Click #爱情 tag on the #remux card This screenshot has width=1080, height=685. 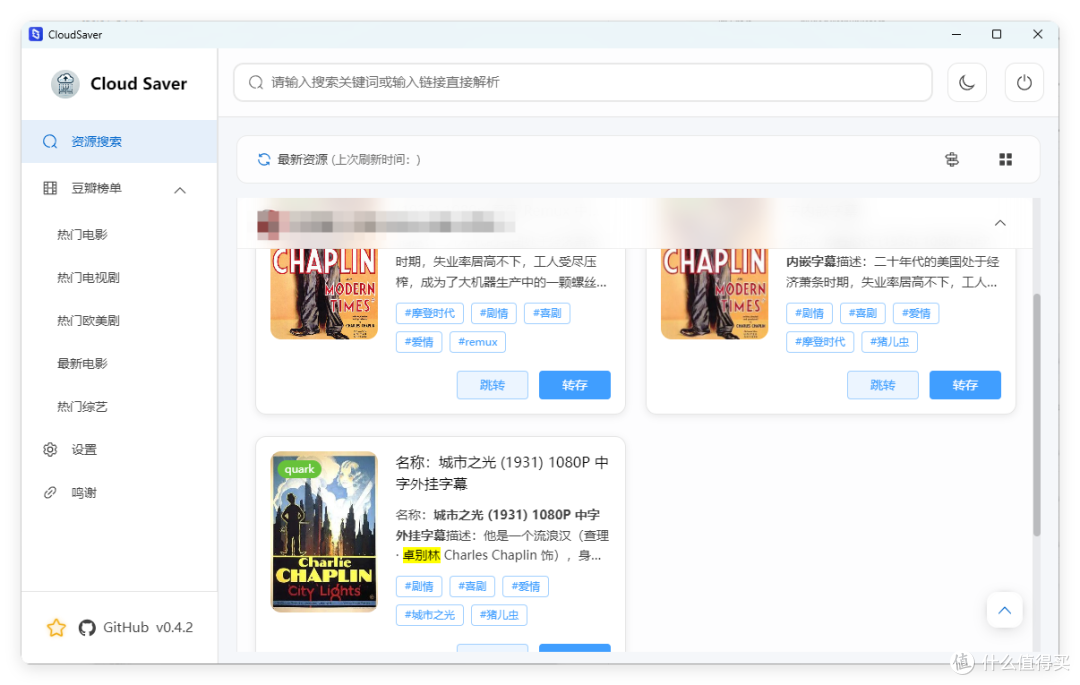coord(419,342)
